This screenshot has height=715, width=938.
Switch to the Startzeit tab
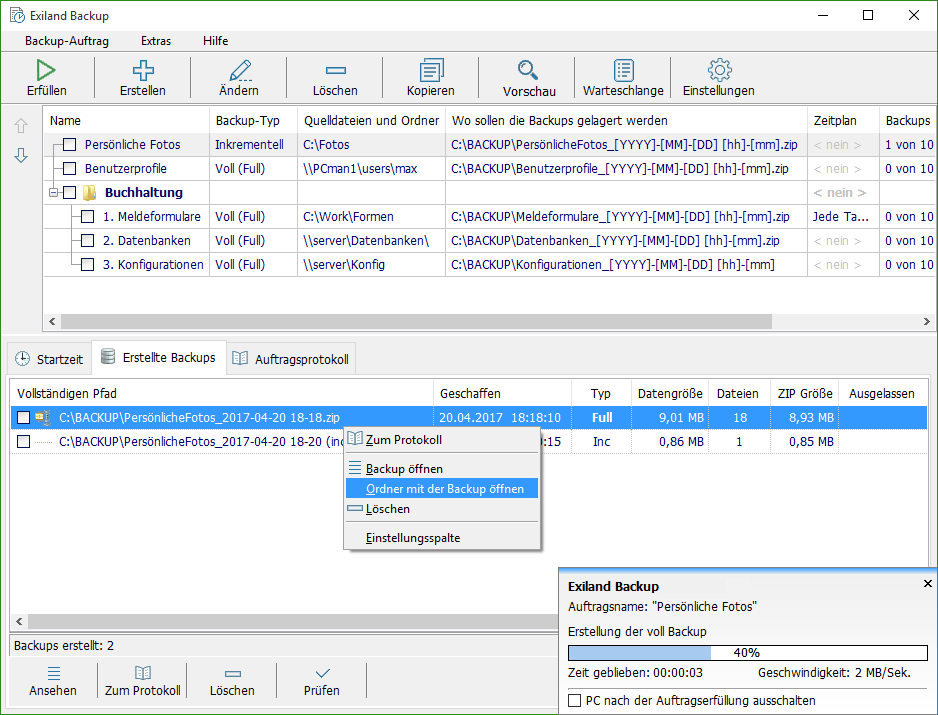pos(49,359)
